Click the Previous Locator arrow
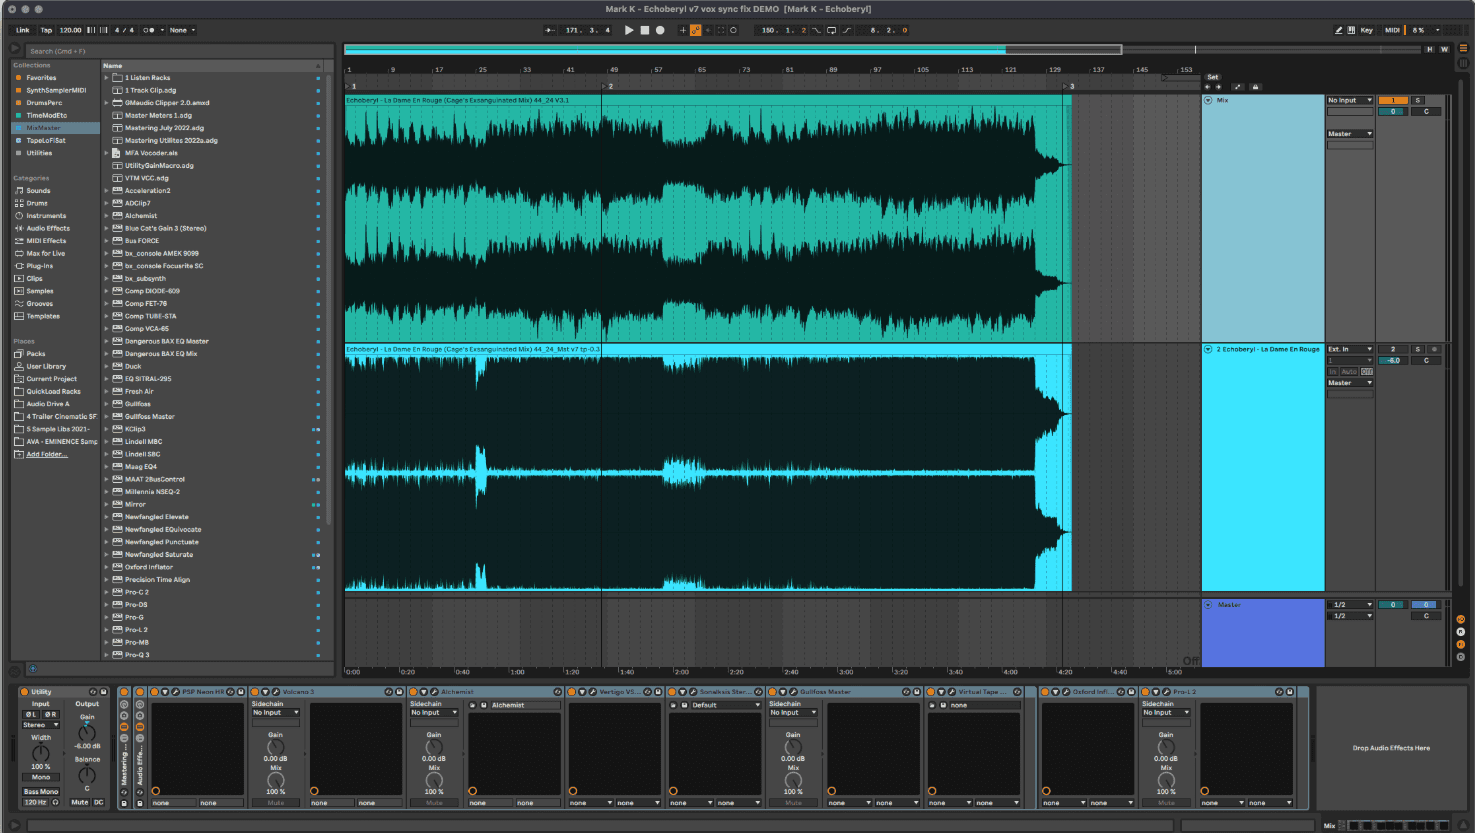Viewport: 1475px width, 833px height. point(1207,87)
